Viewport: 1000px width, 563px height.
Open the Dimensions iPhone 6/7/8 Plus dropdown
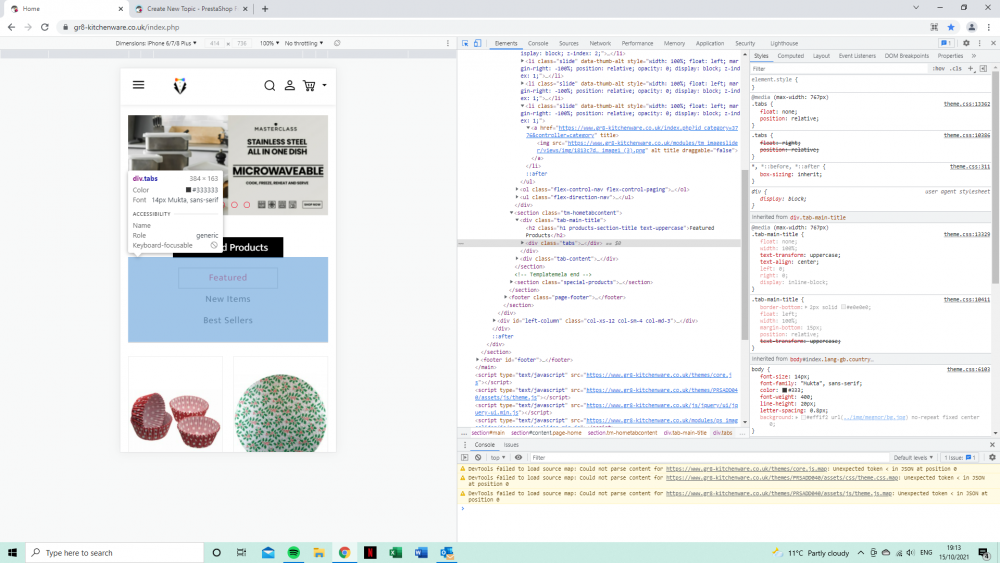pyautogui.click(x=155, y=44)
